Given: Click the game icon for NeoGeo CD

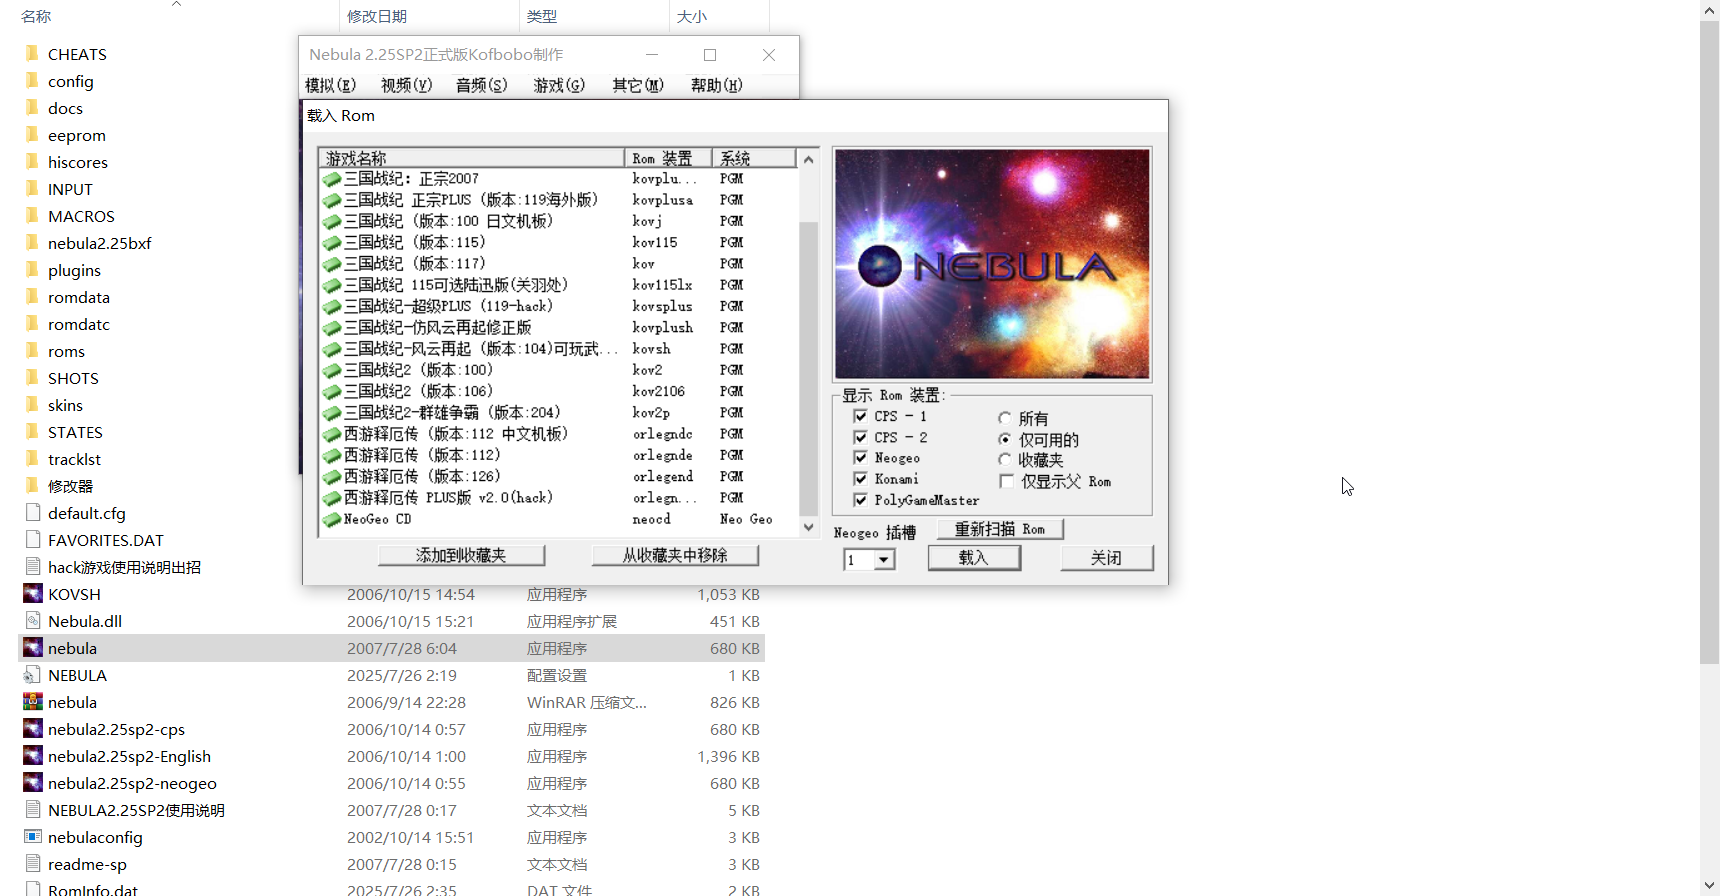Looking at the screenshot, I should coord(332,520).
